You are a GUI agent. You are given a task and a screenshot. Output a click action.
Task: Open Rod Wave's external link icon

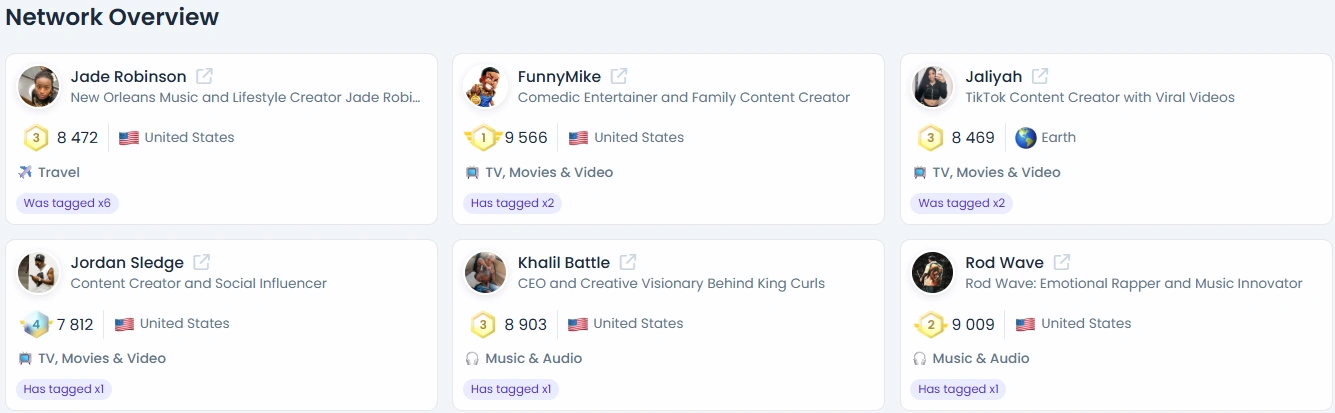click(x=1061, y=262)
